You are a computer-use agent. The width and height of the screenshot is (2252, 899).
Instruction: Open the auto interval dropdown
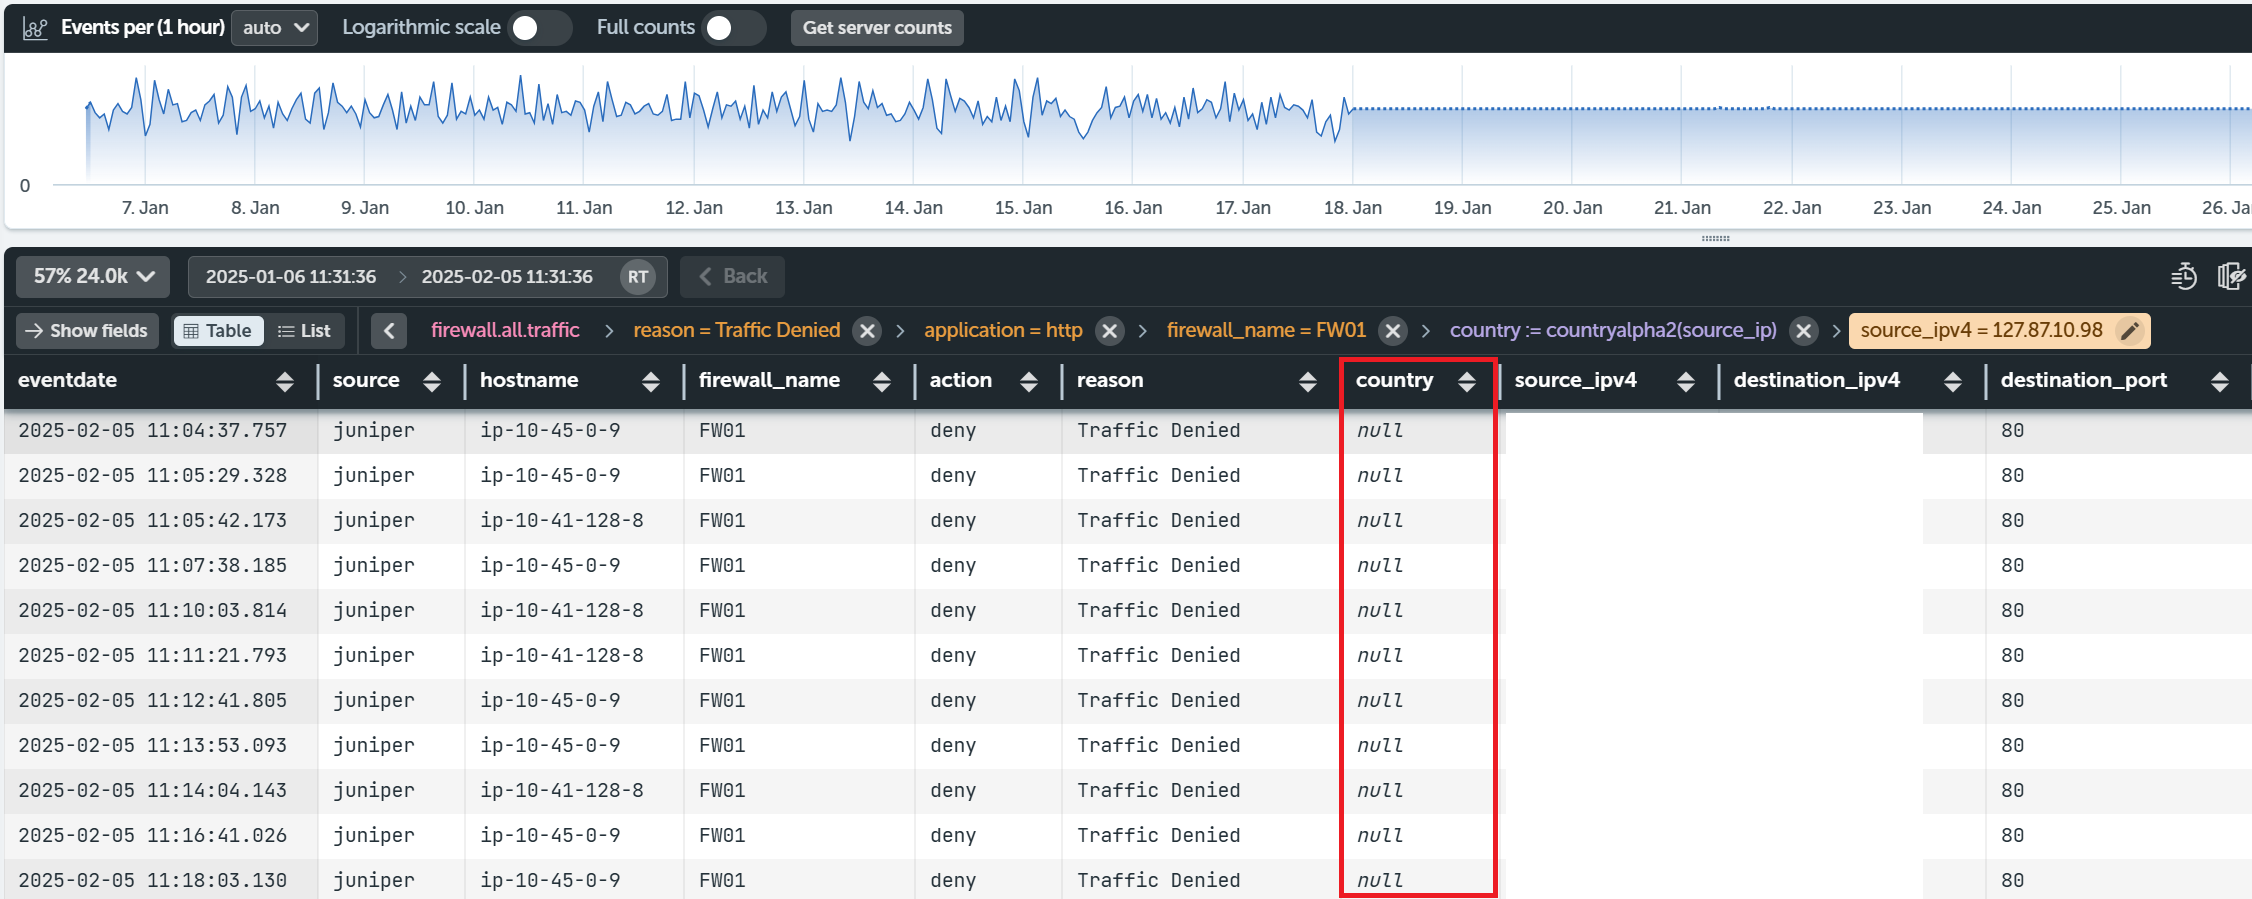tap(275, 28)
